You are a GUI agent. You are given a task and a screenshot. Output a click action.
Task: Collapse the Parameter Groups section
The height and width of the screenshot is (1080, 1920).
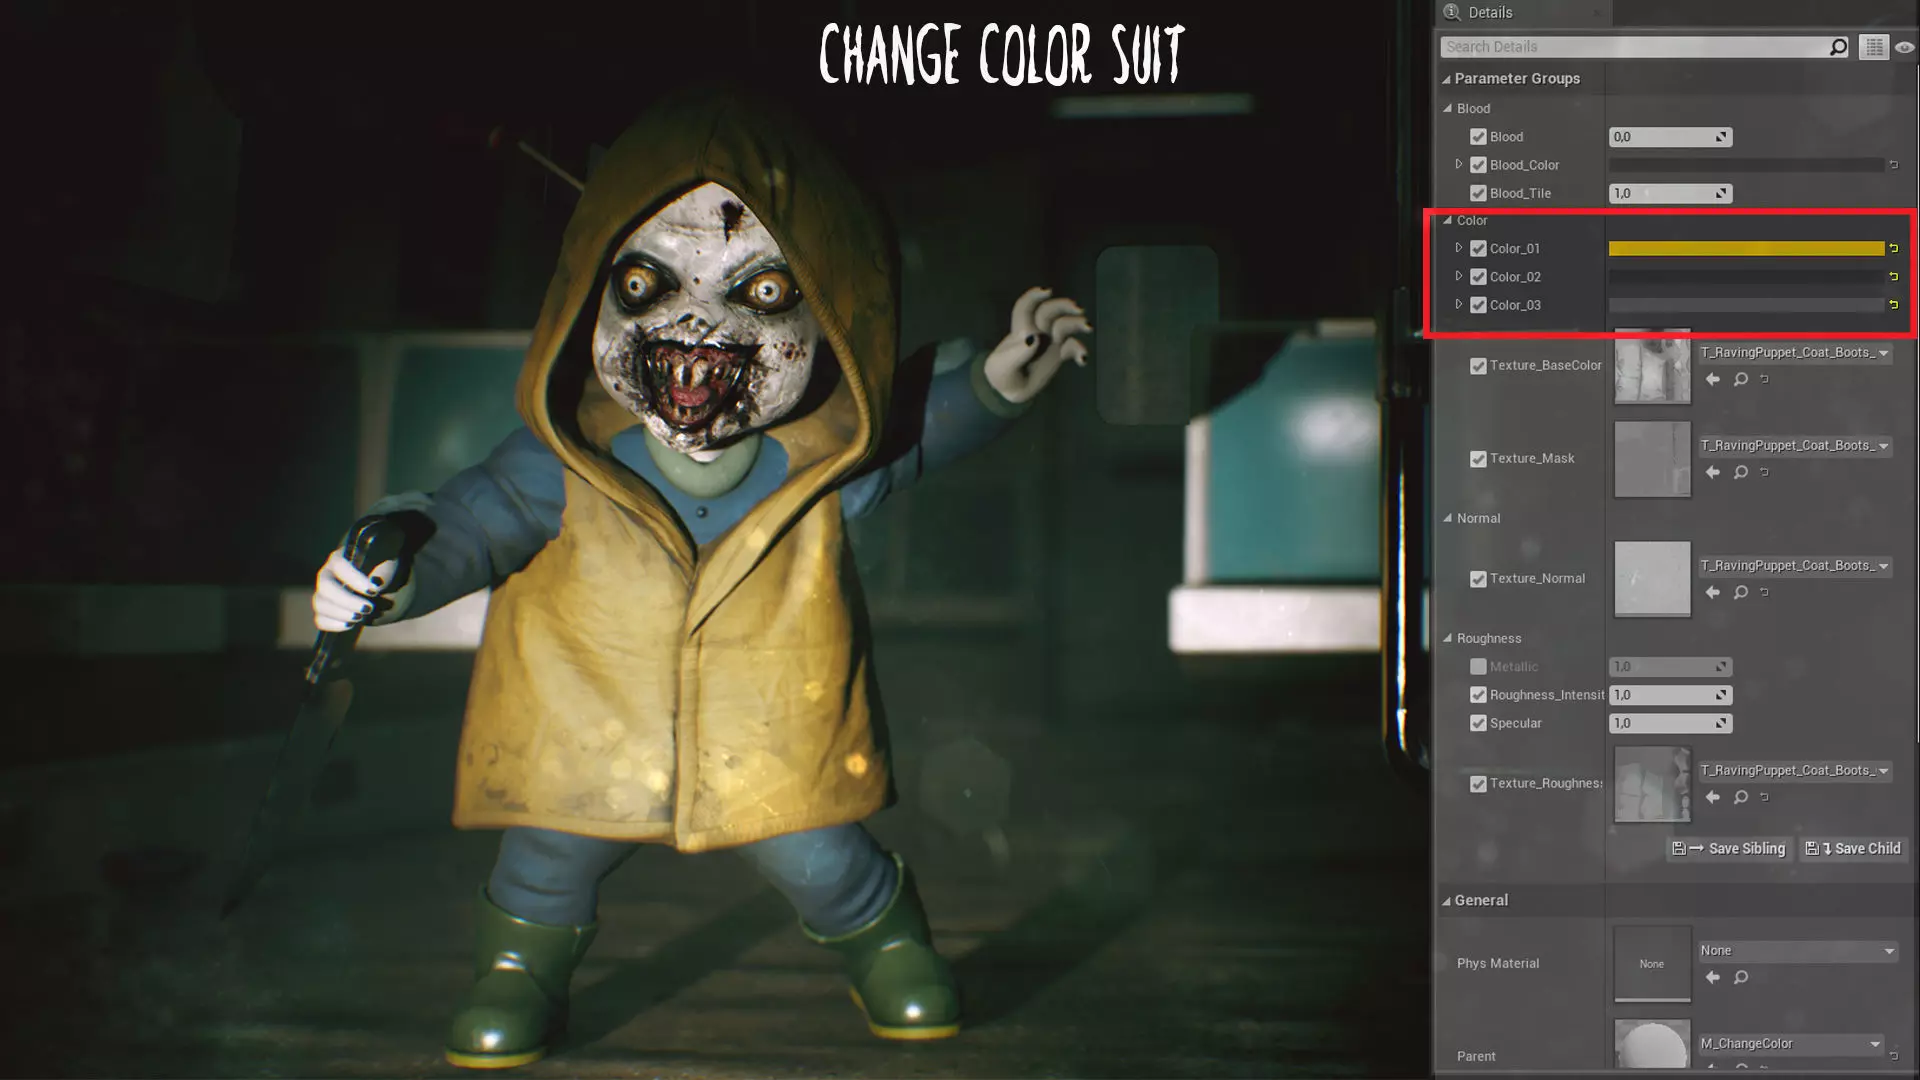(x=1446, y=79)
